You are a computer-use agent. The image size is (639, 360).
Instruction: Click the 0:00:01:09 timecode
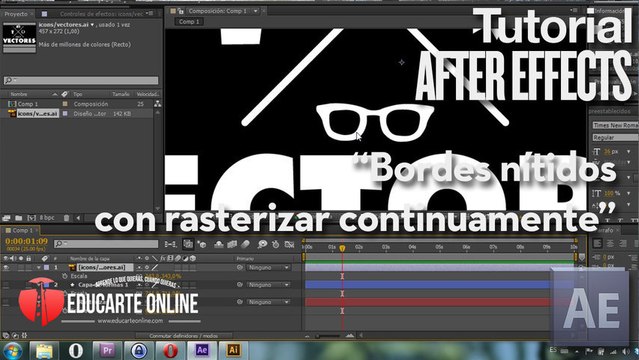tap(26, 241)
